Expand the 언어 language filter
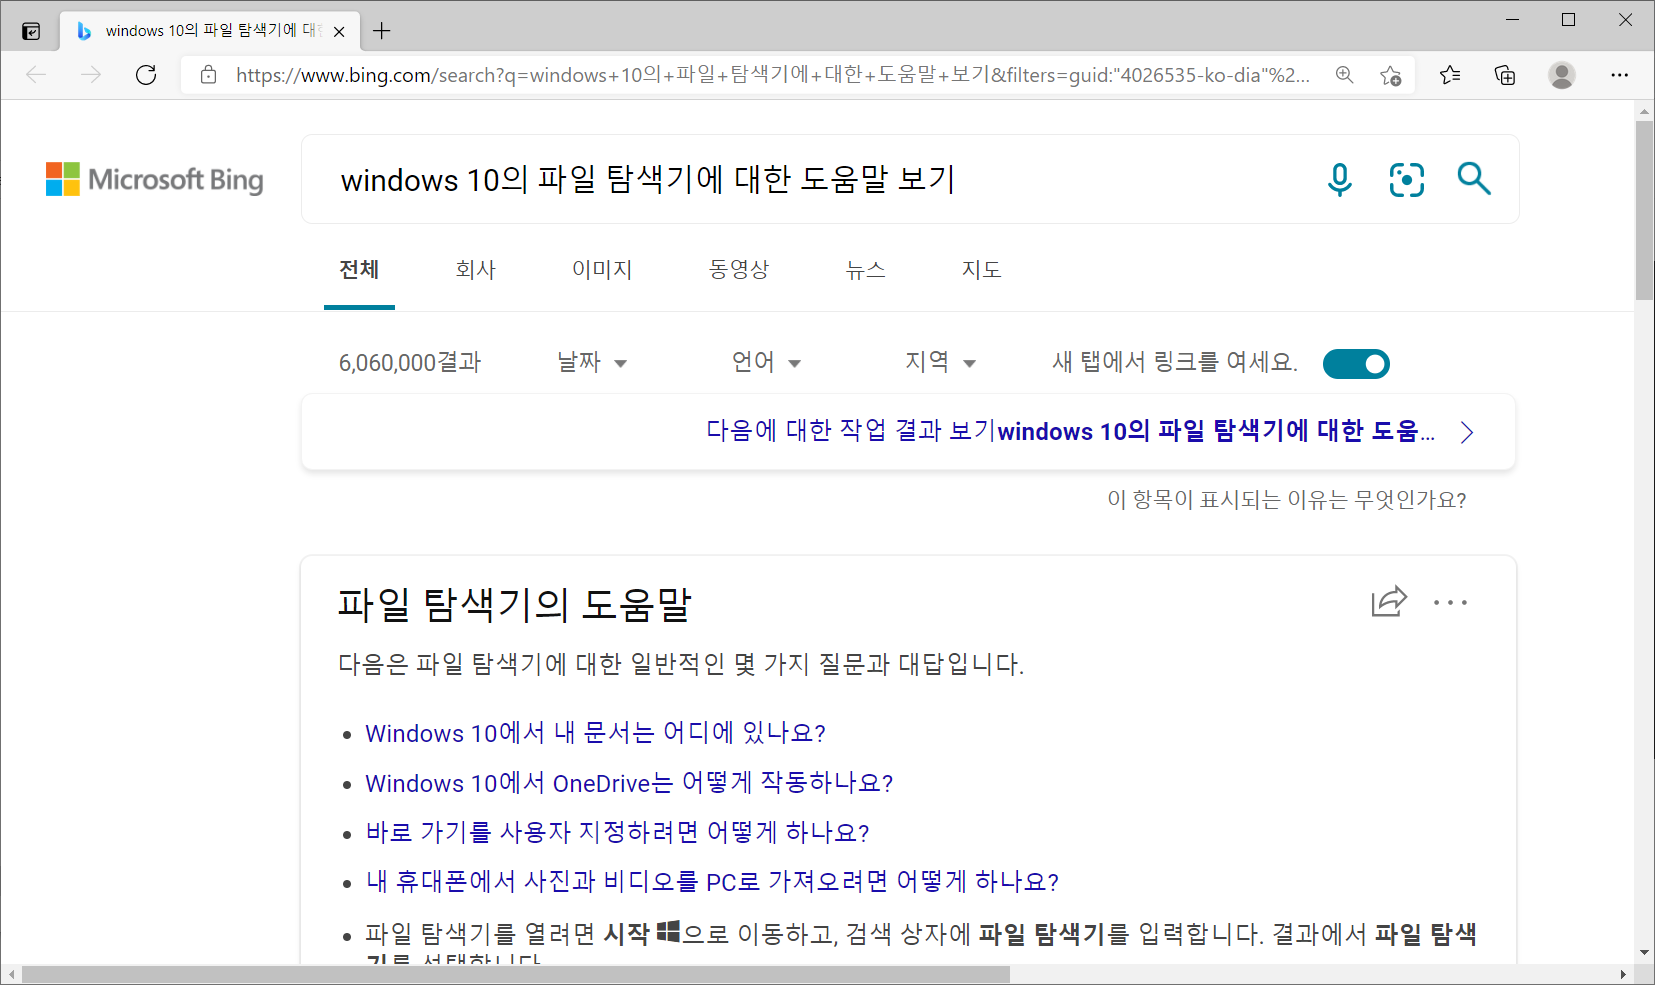1655x985 pixels. coord(766,362)
